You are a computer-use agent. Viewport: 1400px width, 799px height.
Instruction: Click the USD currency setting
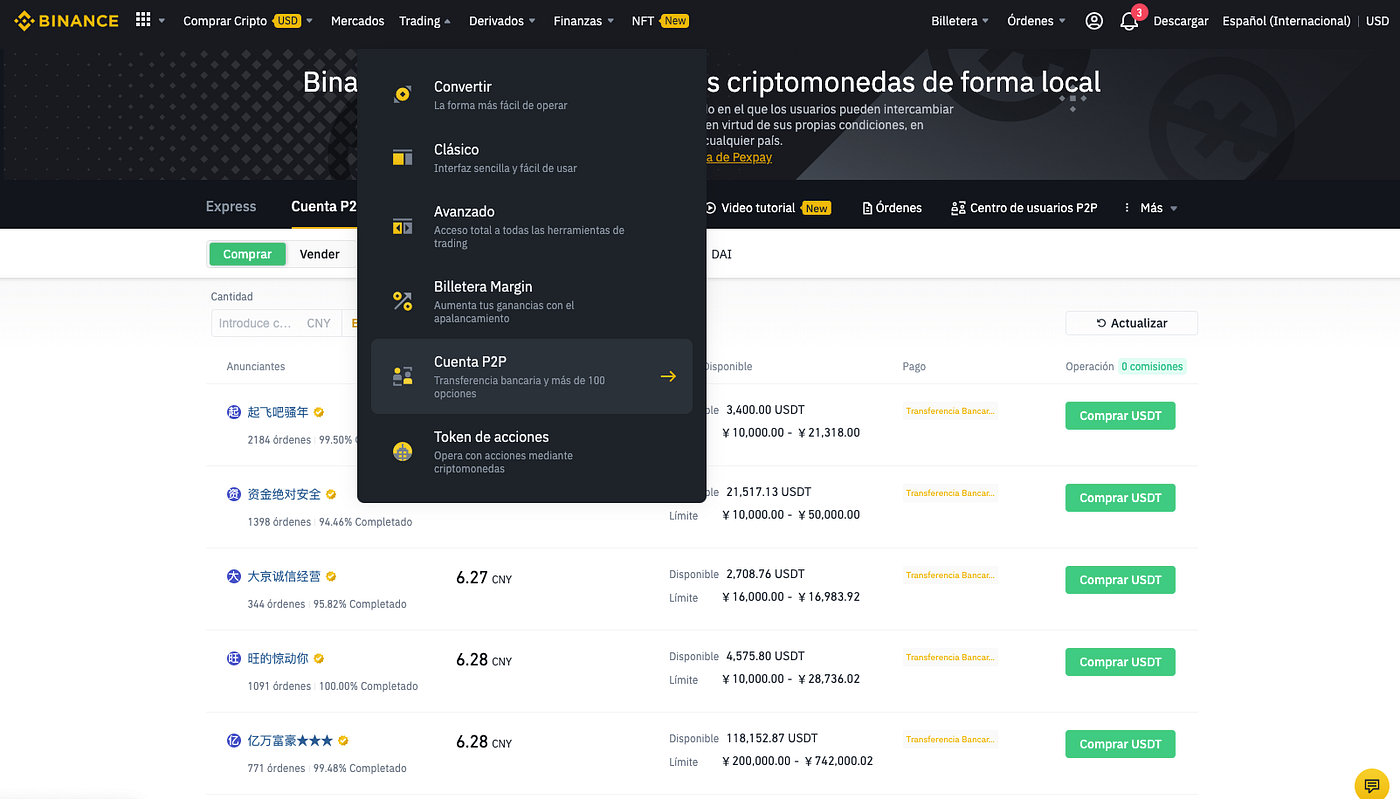[1377, 21]
